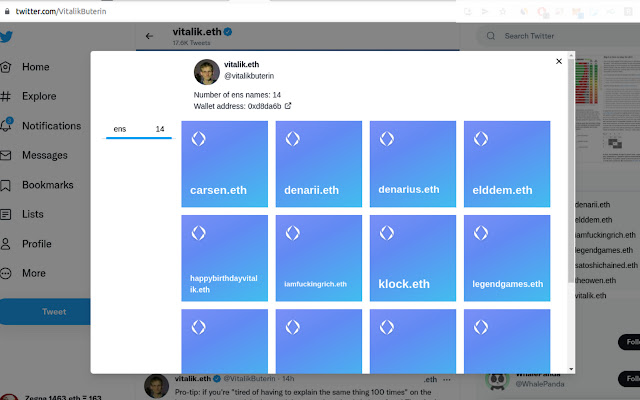Open Messages in the sidebar
640x400 pixels.
pos(44,155)
